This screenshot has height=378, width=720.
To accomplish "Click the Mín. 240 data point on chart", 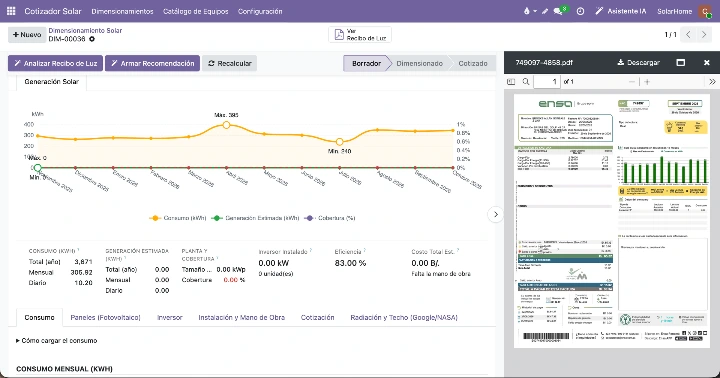I will [x=339, y=142].
